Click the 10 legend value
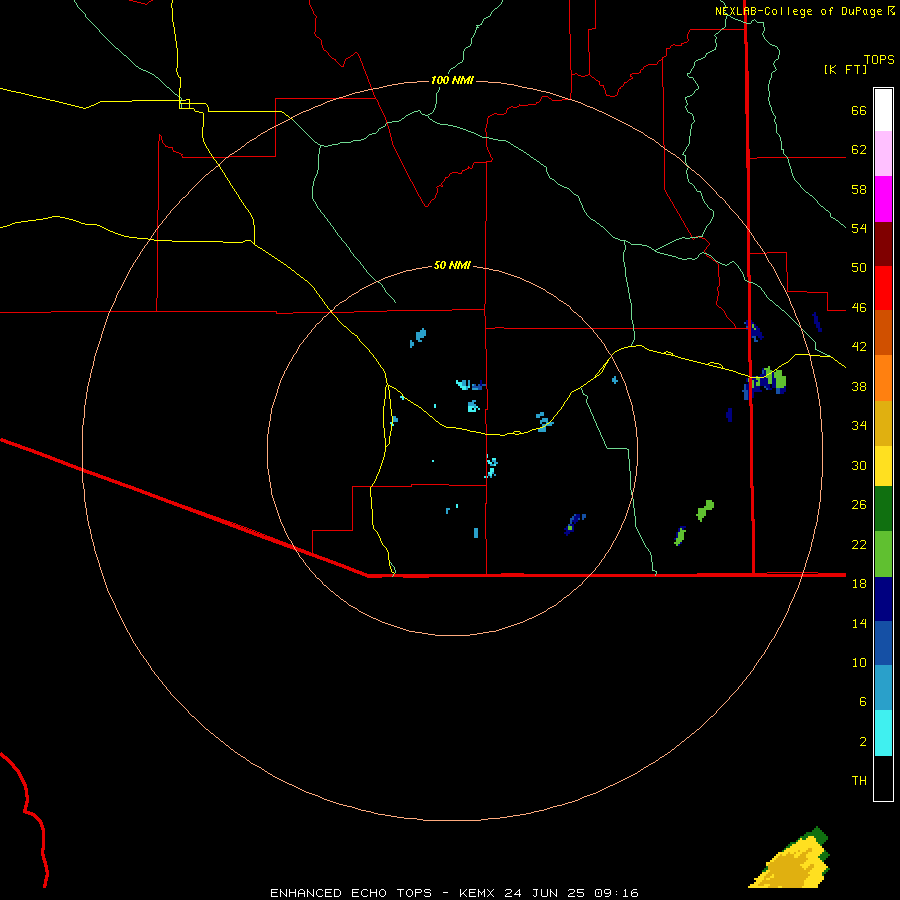This screenshot has width=900, height=900. pos(859,662)
